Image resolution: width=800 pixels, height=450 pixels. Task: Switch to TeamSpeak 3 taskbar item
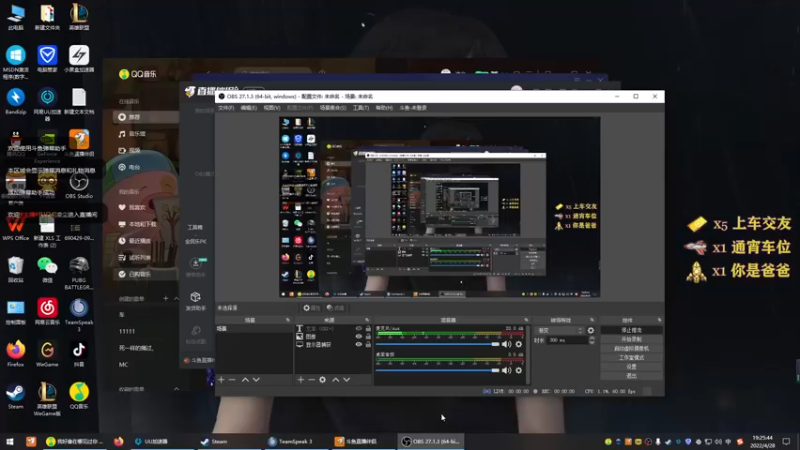296,441
